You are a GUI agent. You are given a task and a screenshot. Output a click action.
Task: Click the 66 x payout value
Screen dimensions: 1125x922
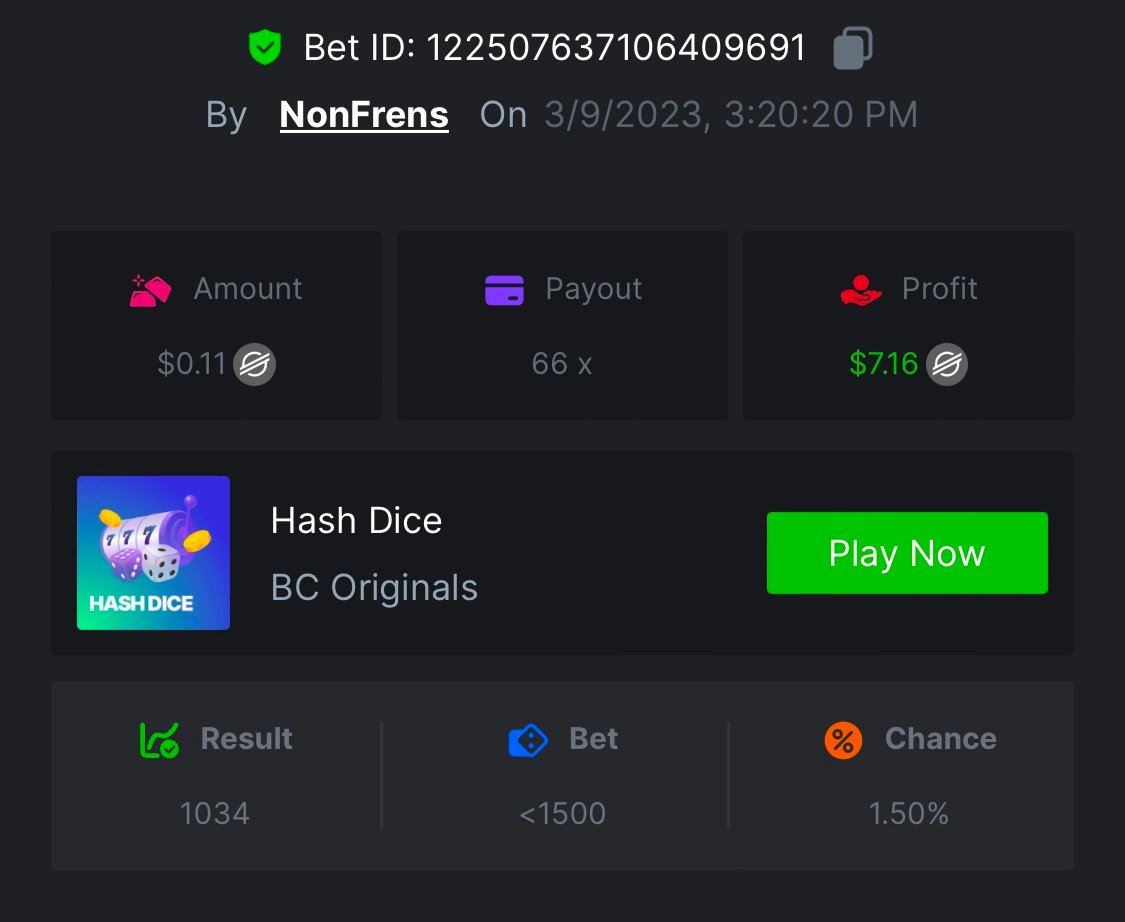point(562,364)
